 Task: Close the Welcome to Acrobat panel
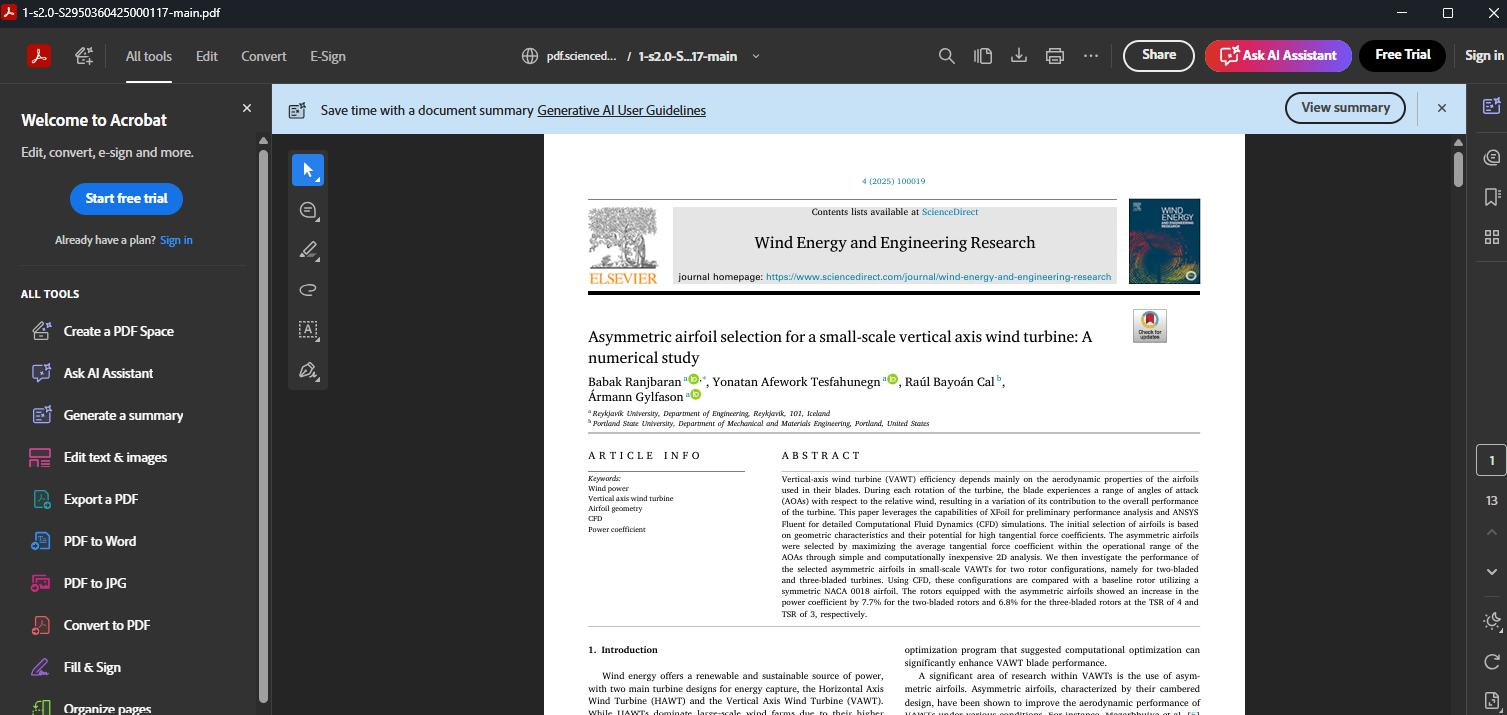pos(247,108)
